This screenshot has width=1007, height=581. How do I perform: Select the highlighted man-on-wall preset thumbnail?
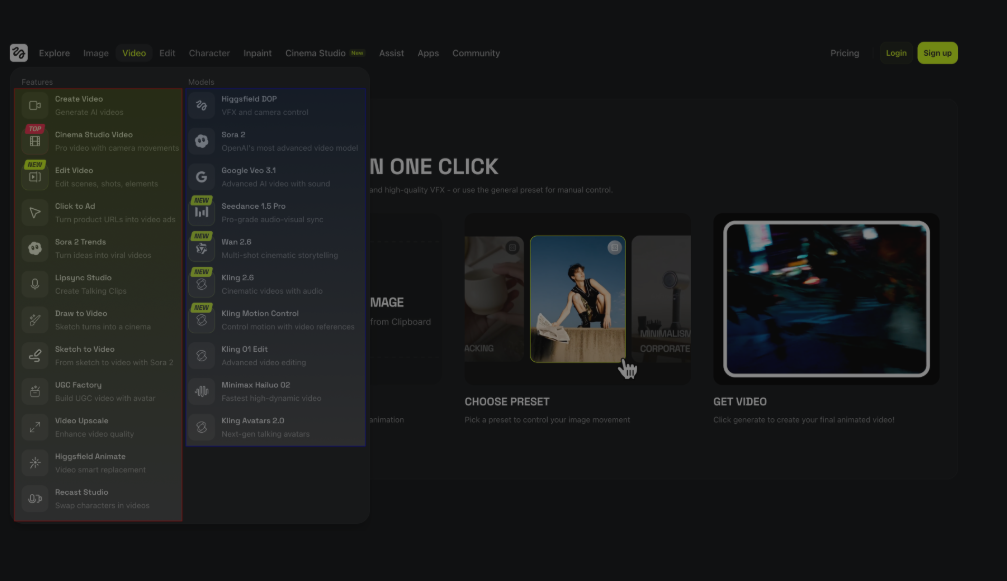tap(577, 299)
